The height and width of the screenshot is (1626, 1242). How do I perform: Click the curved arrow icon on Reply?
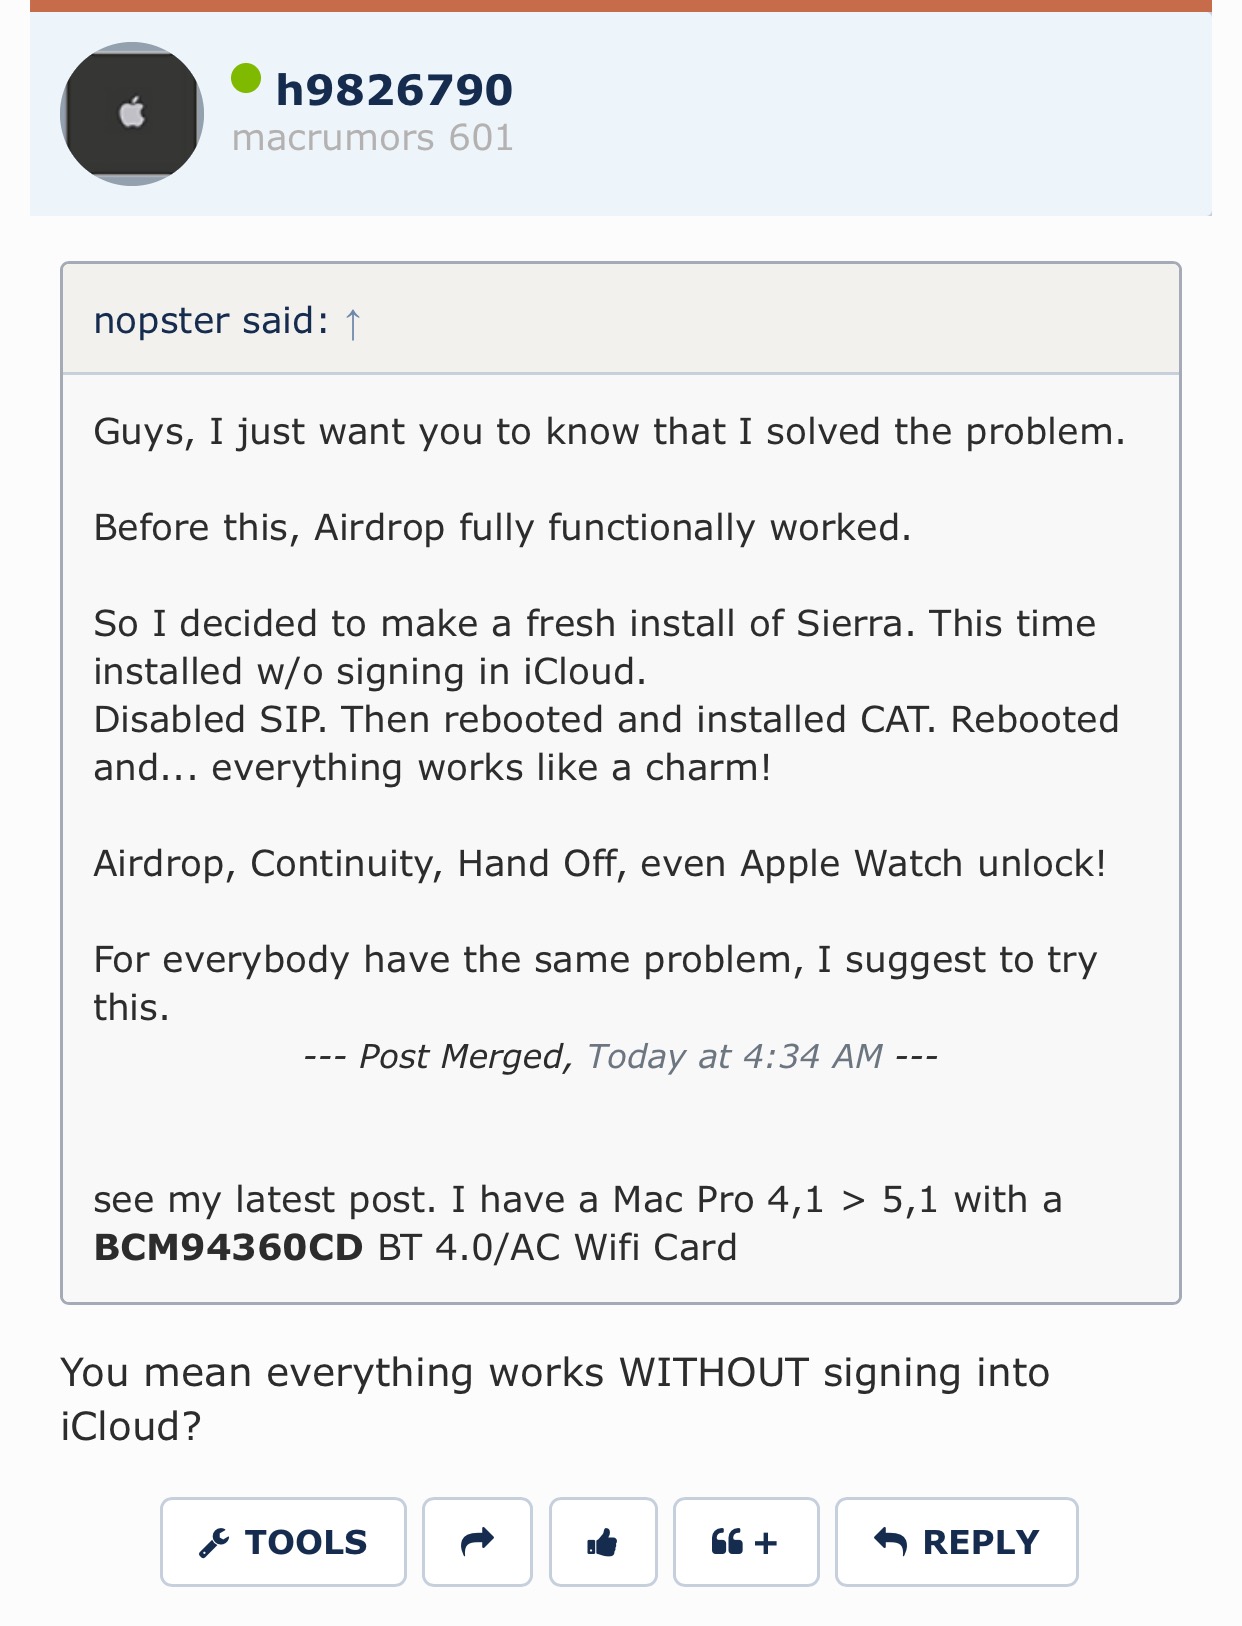(x=890, y=1542)
